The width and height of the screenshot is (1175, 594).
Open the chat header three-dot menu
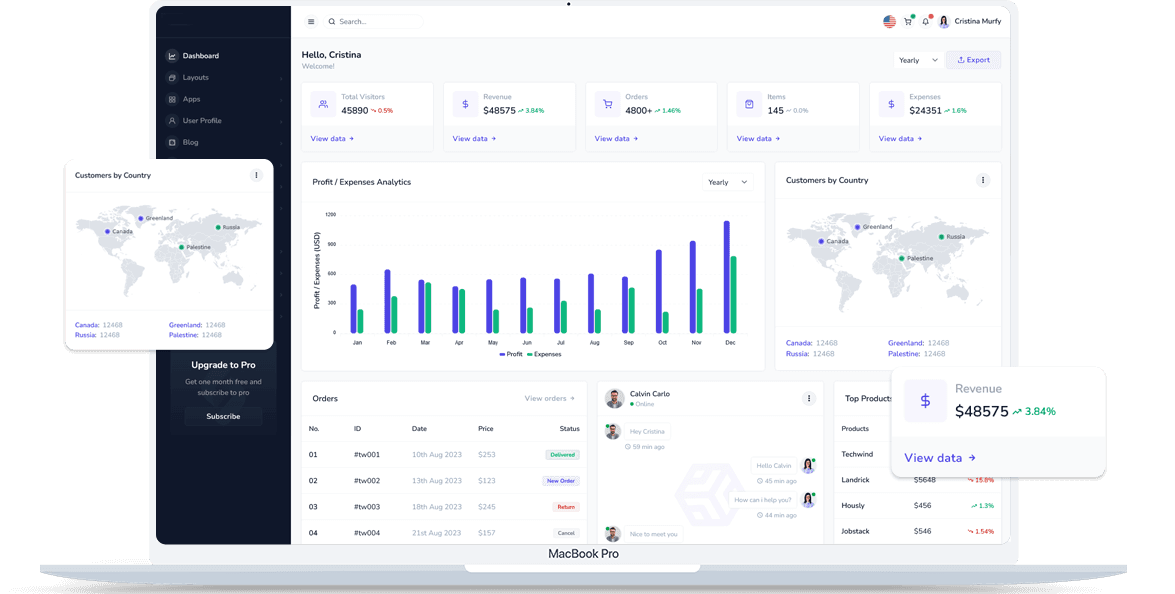click(809, 398)
